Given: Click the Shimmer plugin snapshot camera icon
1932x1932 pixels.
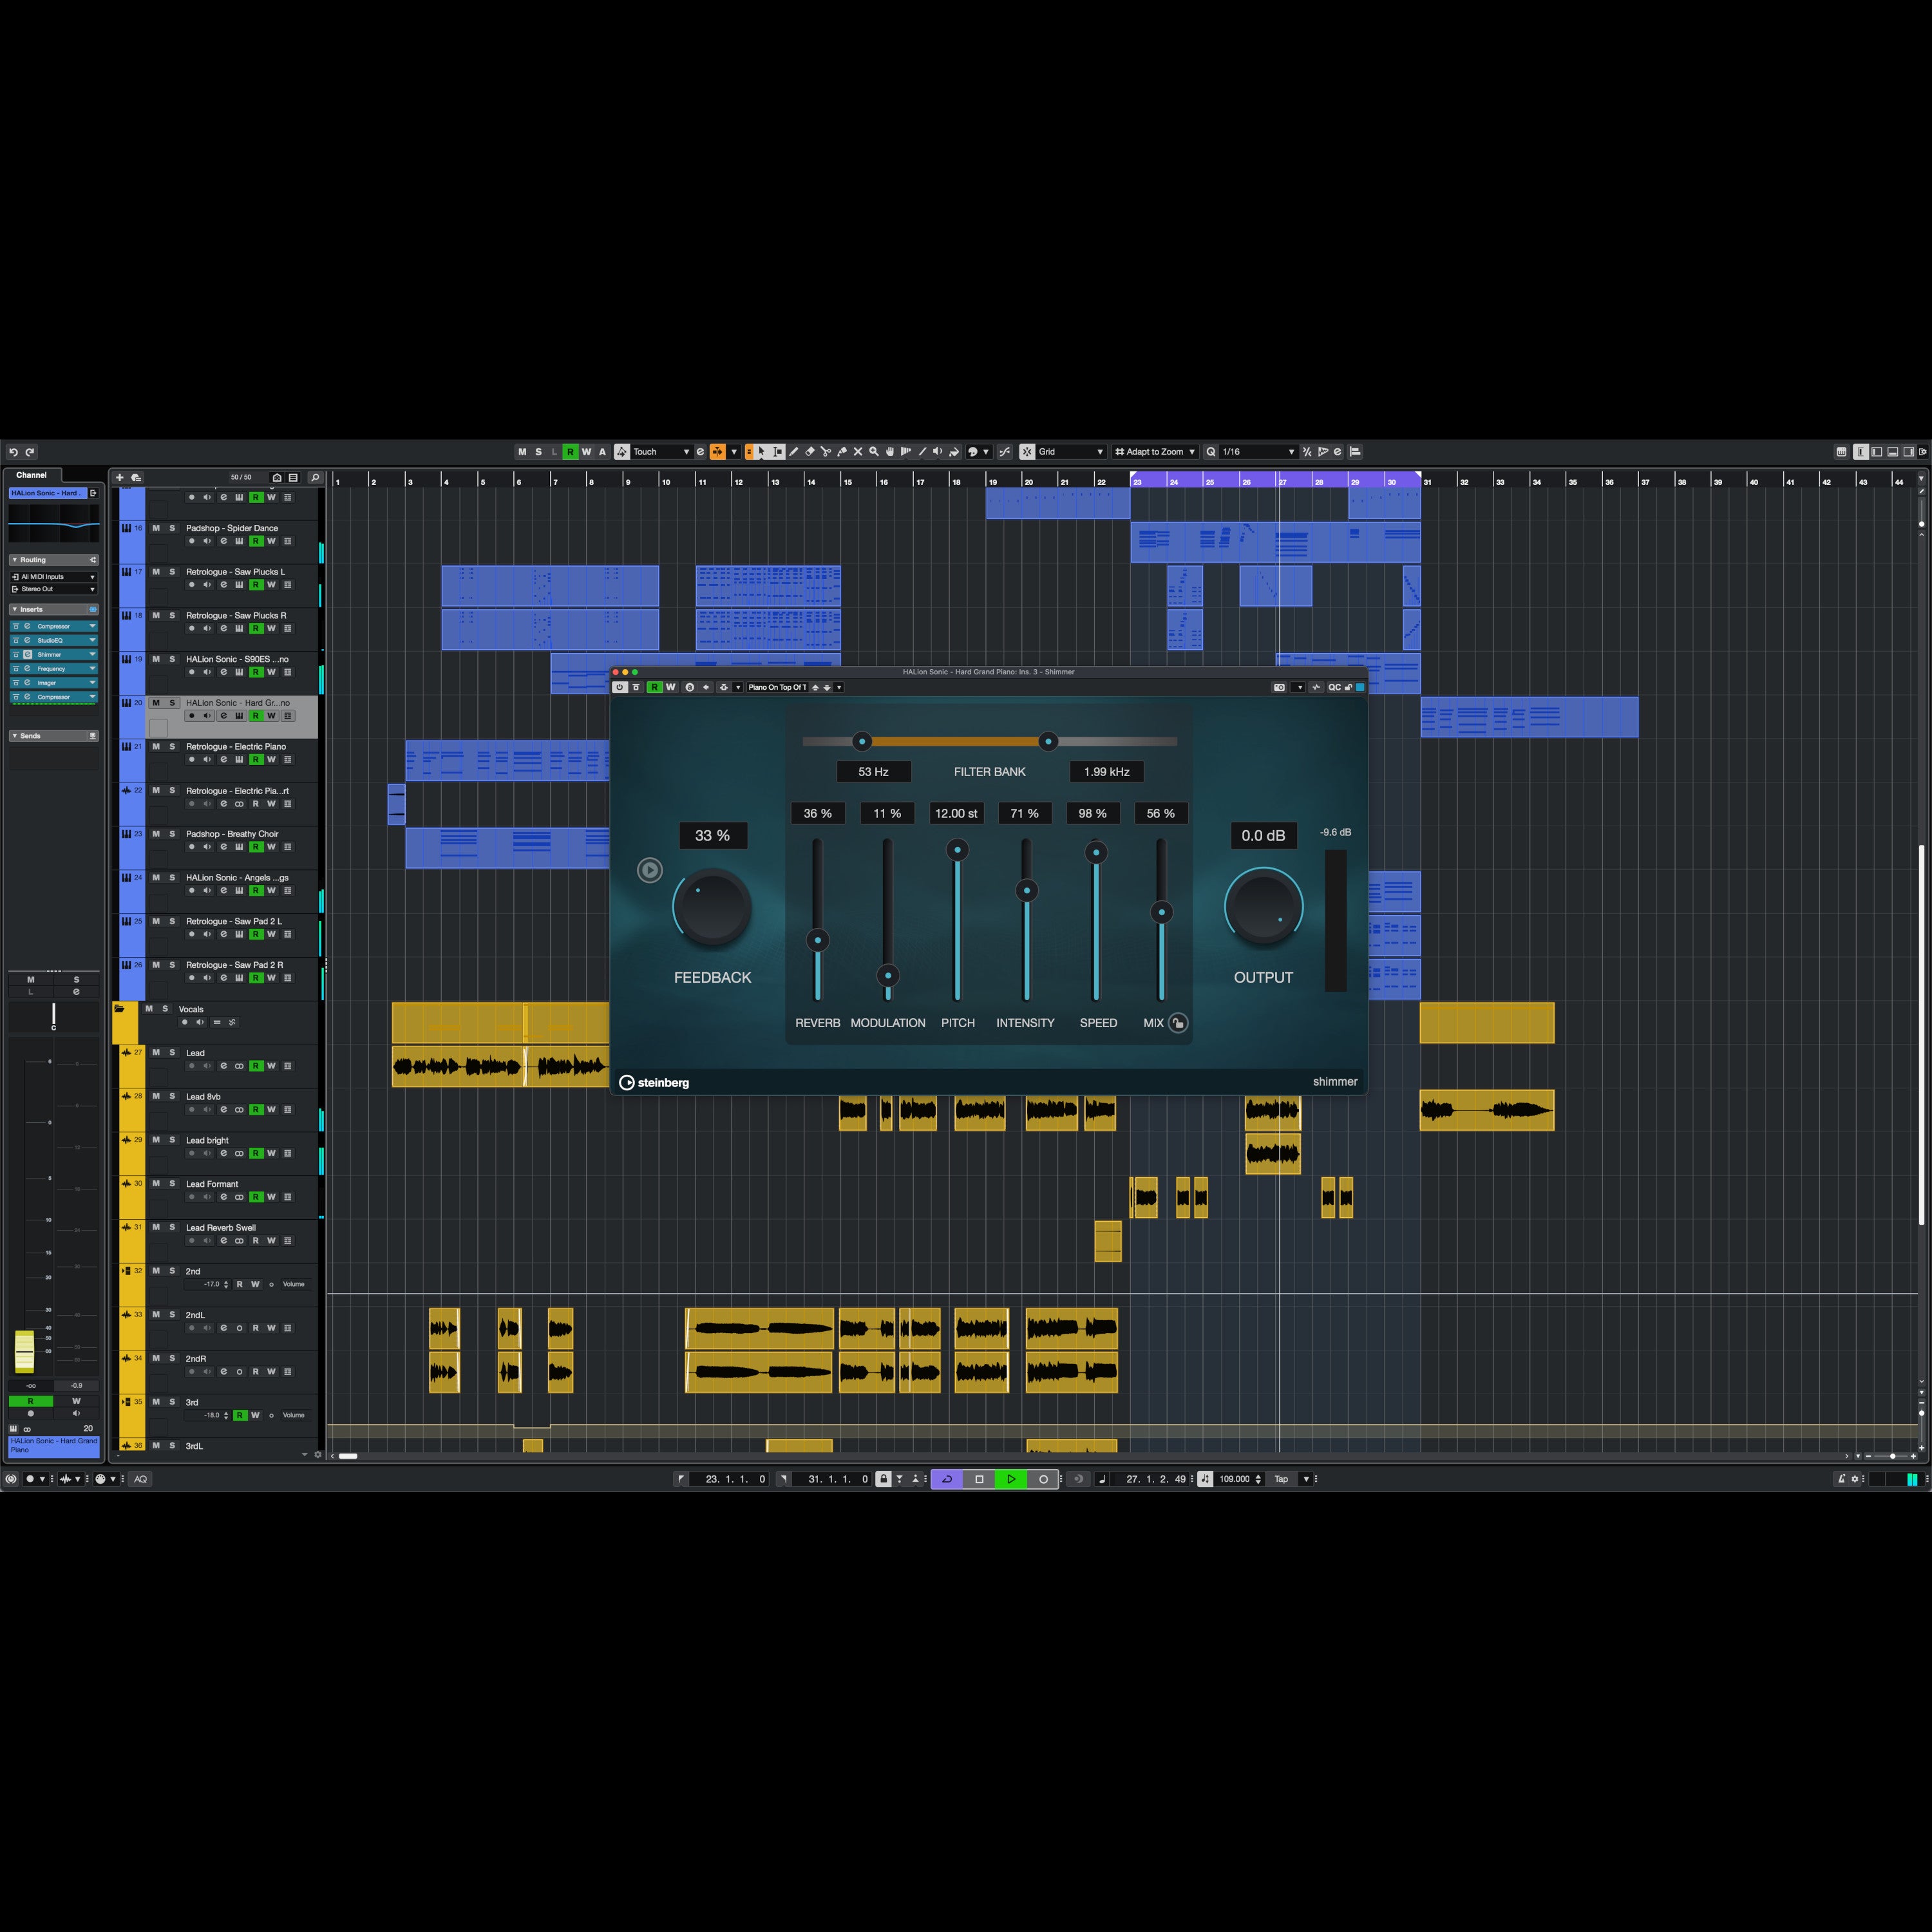Looking at the screenshot, I should tap(1279, 687).
